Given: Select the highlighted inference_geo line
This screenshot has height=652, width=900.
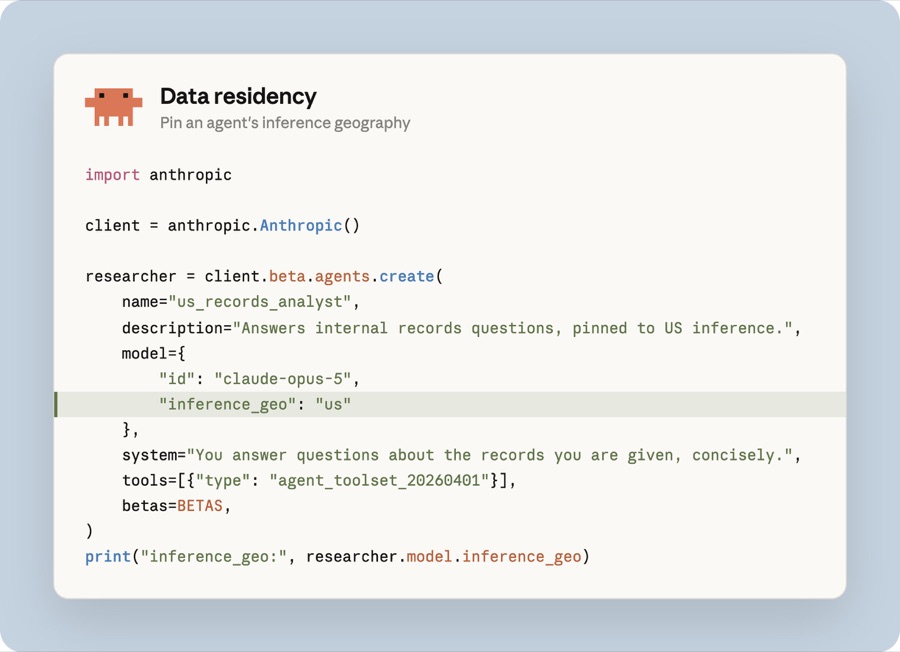Looking at the screenshot, I should click(x=450, y=404).
